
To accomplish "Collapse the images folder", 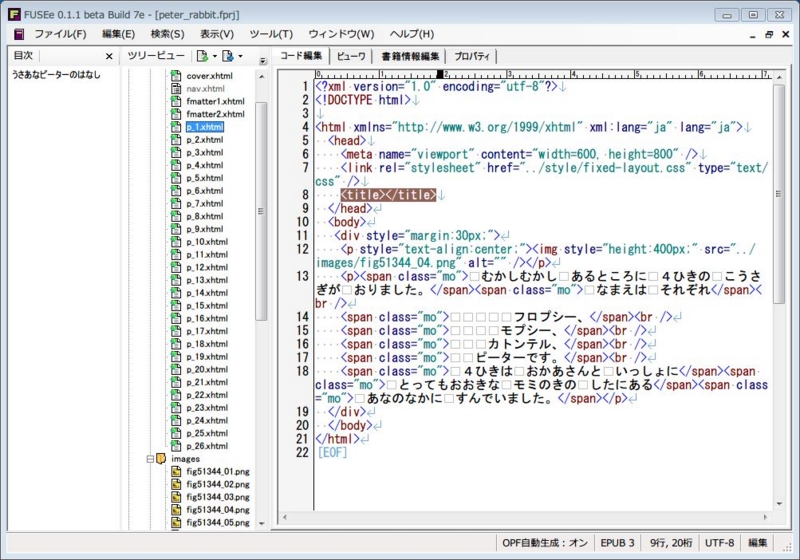I will click(151, 459).
